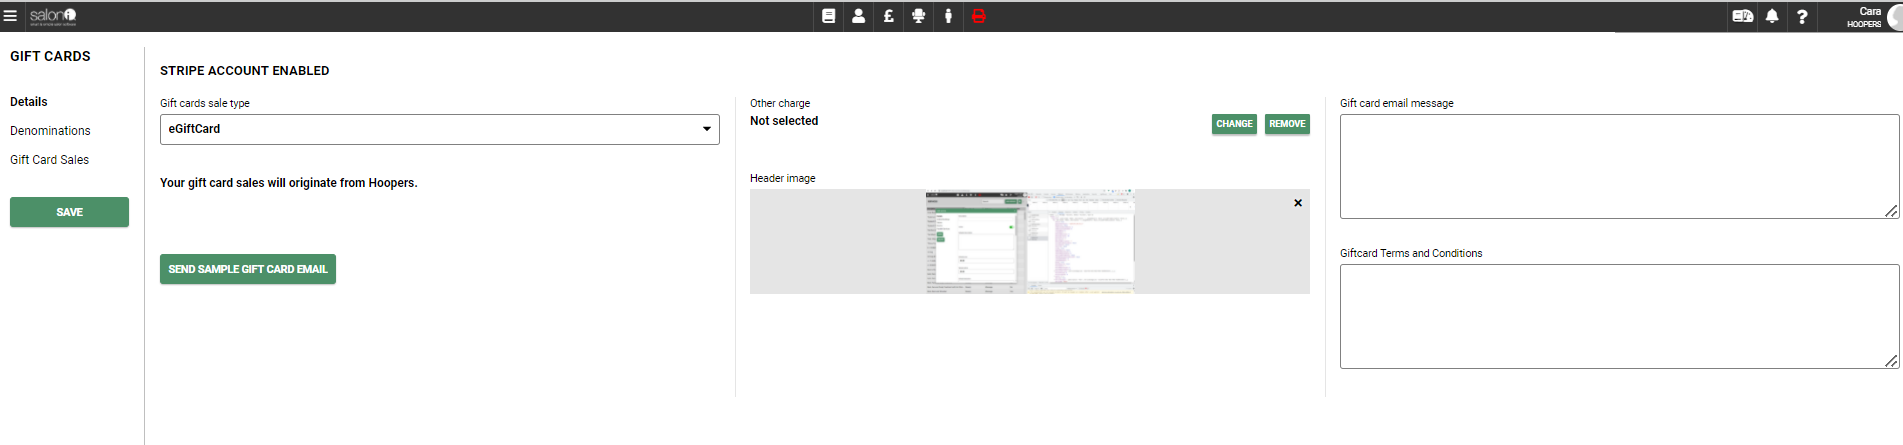Image resolution: width=1903 pixels, height=445 pixels.
Task: Go to Denominations section
Action: [x=50, y=131]
